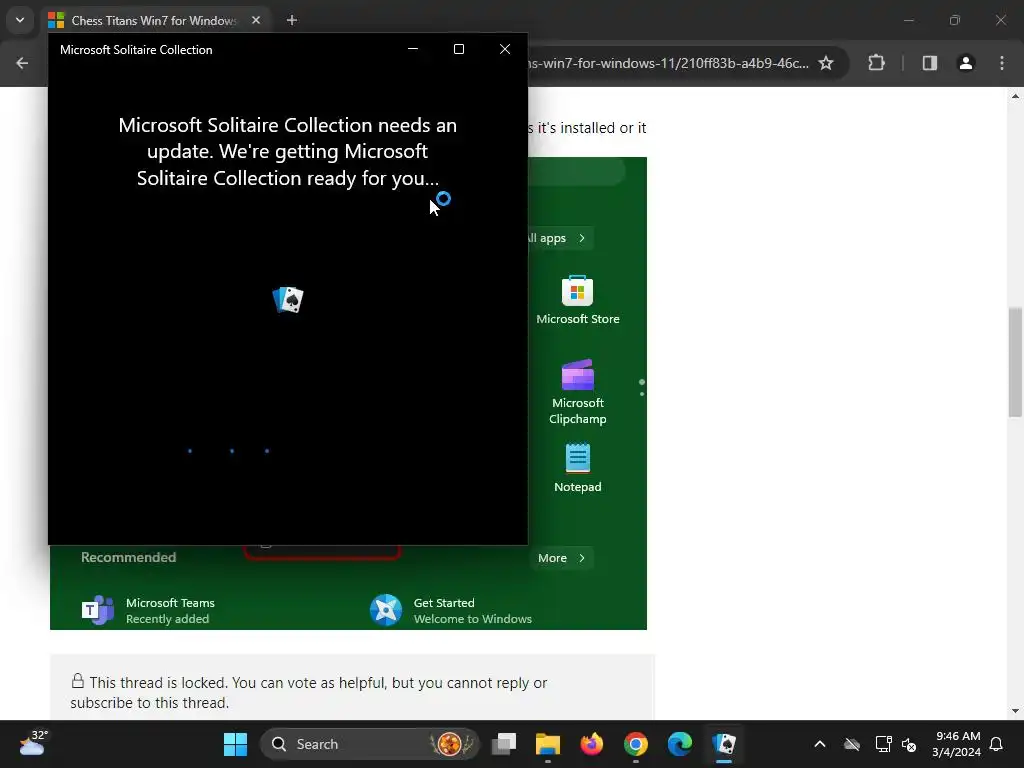Click the browser address bar URL
Viewport: 1024px width, 768px height.
(x=669, y=63)
